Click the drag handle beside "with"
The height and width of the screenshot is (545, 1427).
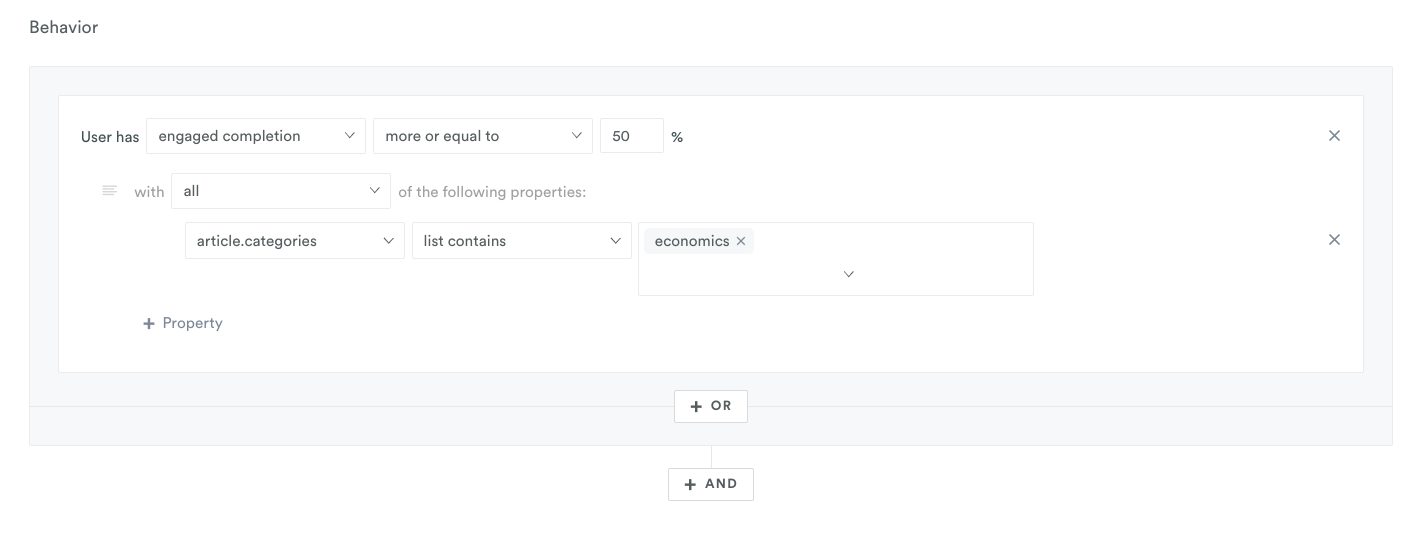pyautogui.click(x=110, y=190)
